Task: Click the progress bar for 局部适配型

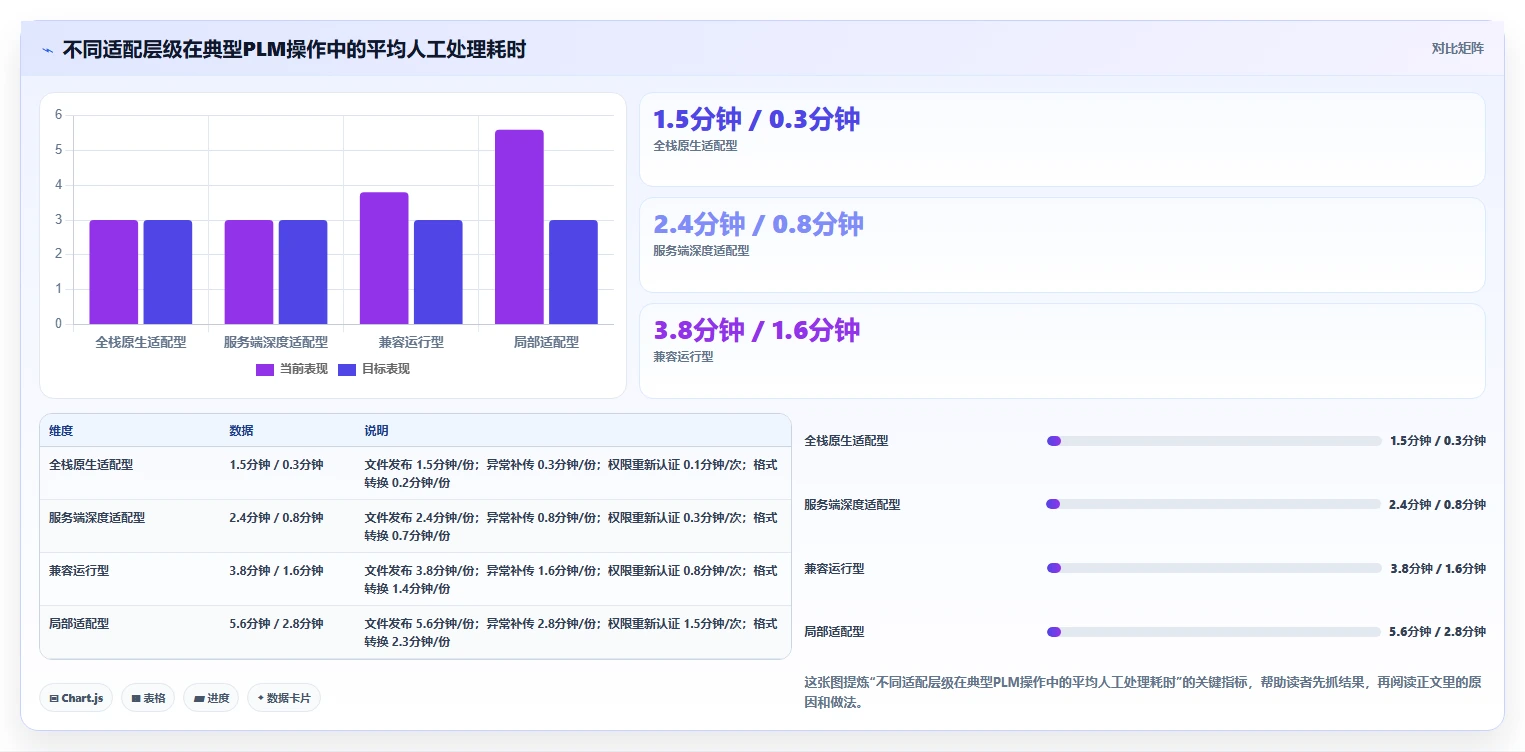Action: click(1213, 632)
